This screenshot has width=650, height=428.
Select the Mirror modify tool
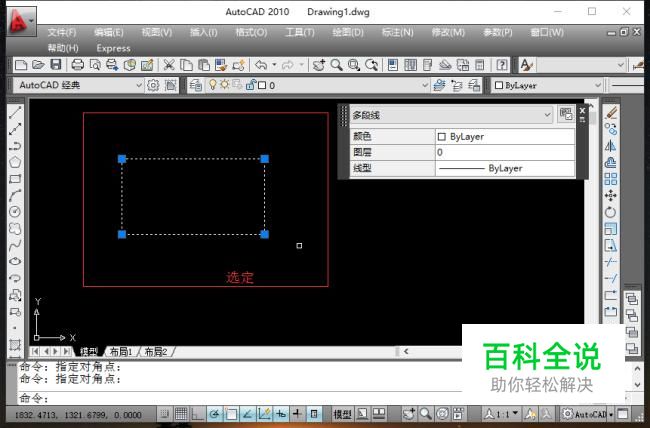(x=611, y=146)
